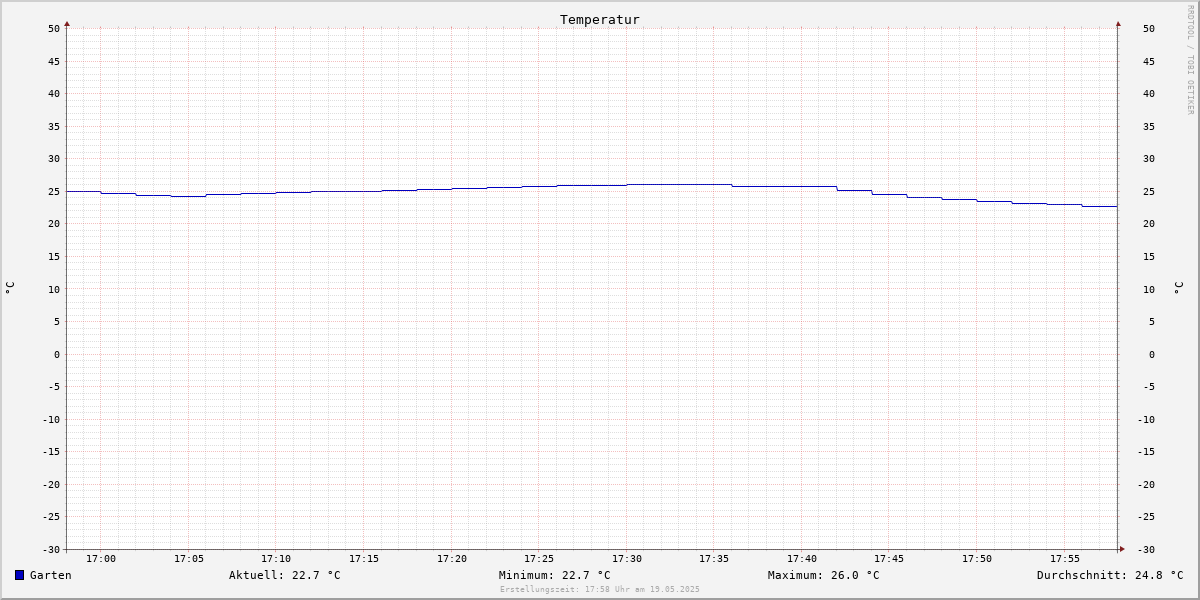
Task: Click the 17:55 time axis label
Action: (x=1065, y=558)
